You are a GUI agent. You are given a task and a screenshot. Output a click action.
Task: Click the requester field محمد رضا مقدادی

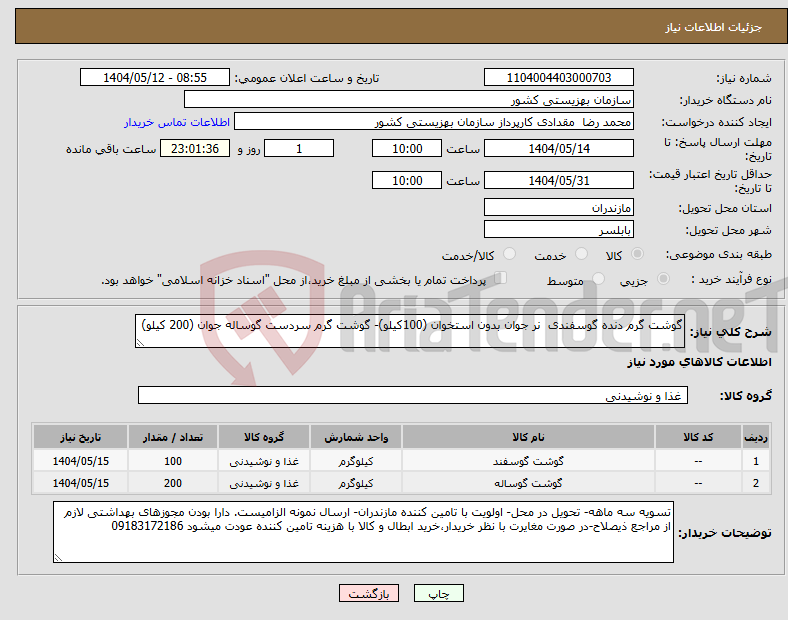click(434, 122)
